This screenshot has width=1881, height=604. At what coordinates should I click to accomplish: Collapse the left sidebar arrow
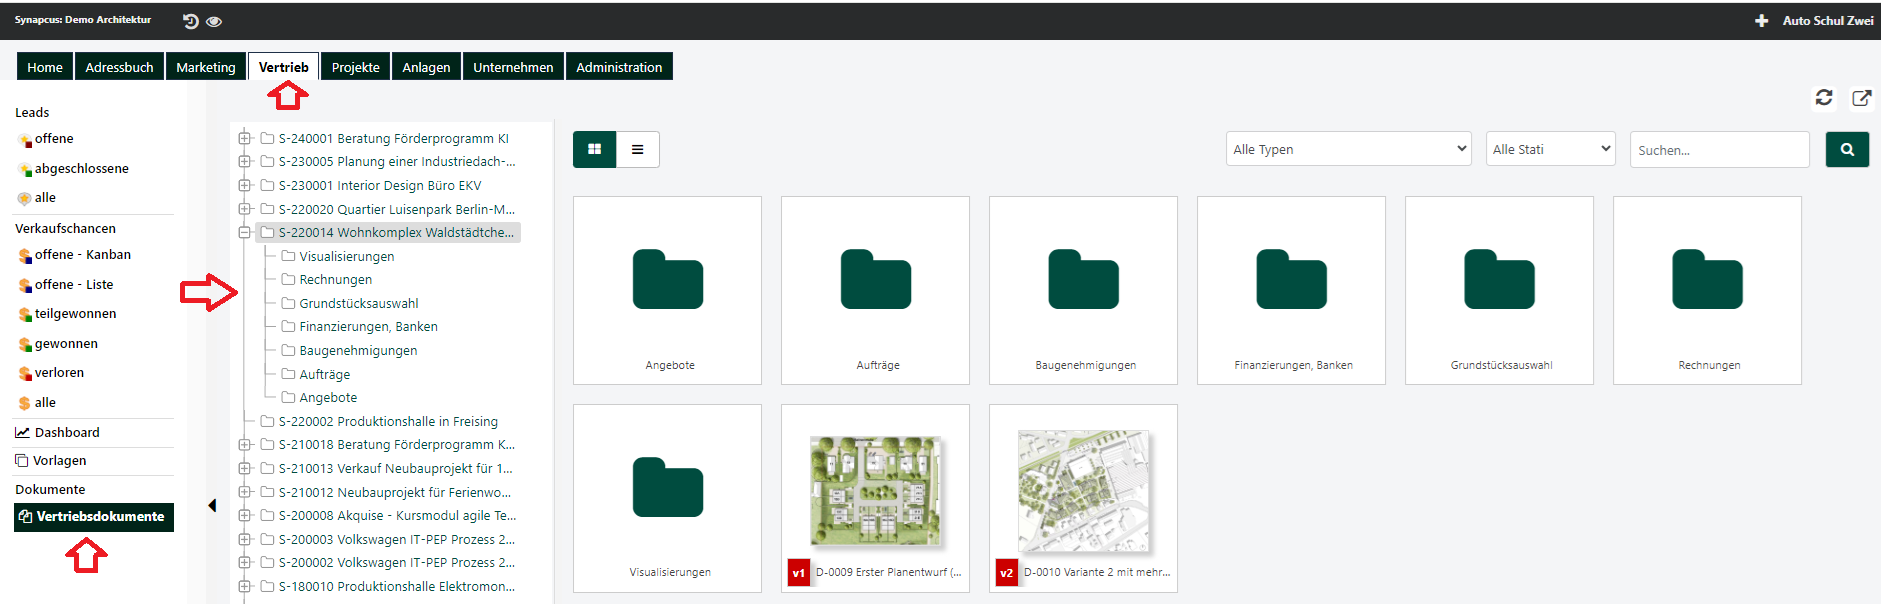(x=212, y=505)
